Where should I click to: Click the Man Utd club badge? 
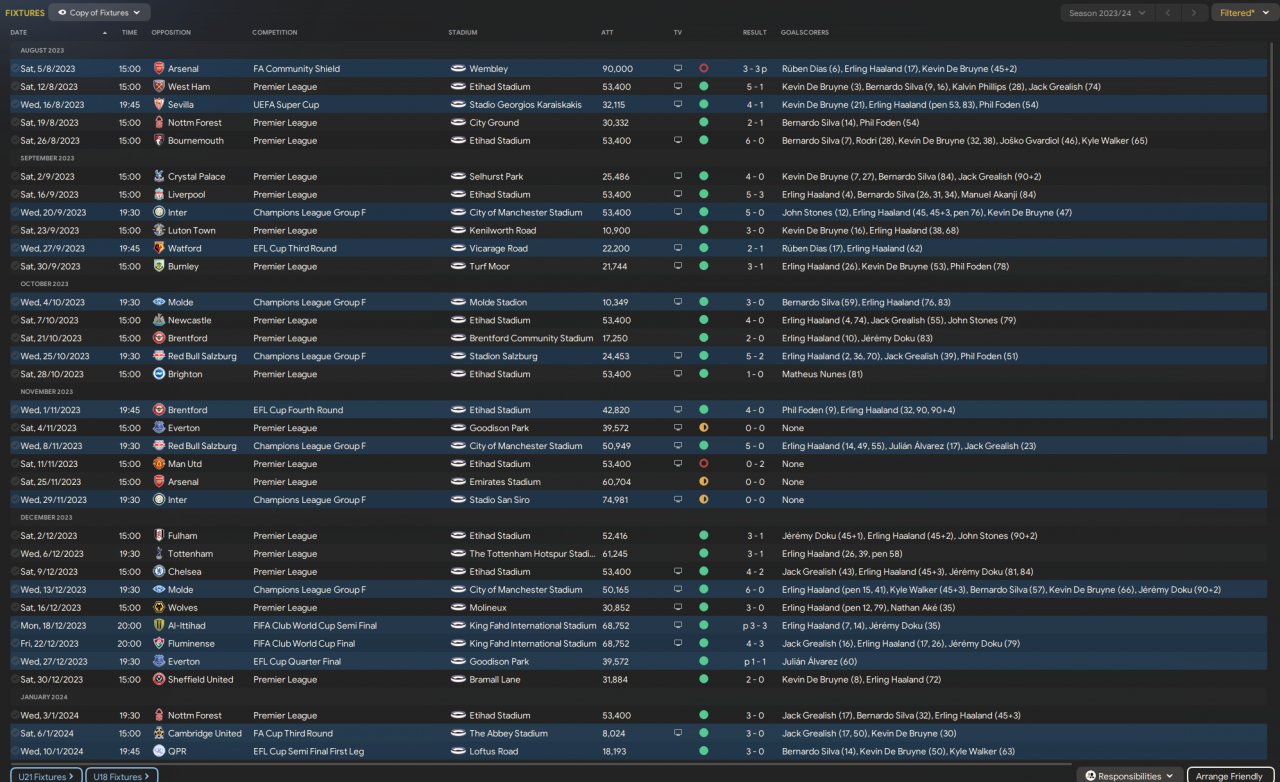click(159, 464)
